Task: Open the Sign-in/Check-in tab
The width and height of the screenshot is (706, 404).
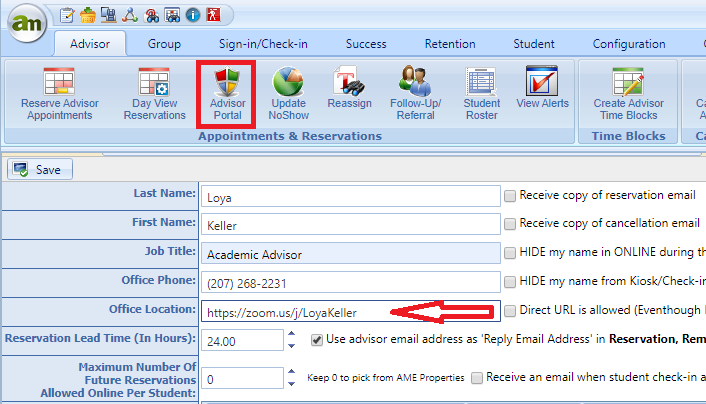Action: tap(263, 44)
